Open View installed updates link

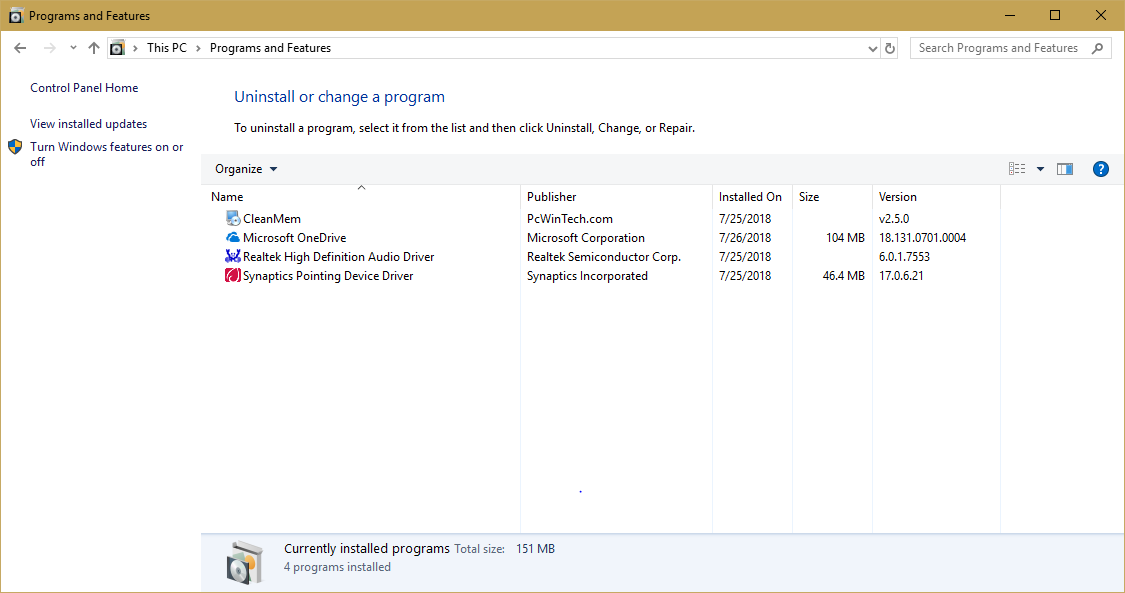tap(88, 123)
